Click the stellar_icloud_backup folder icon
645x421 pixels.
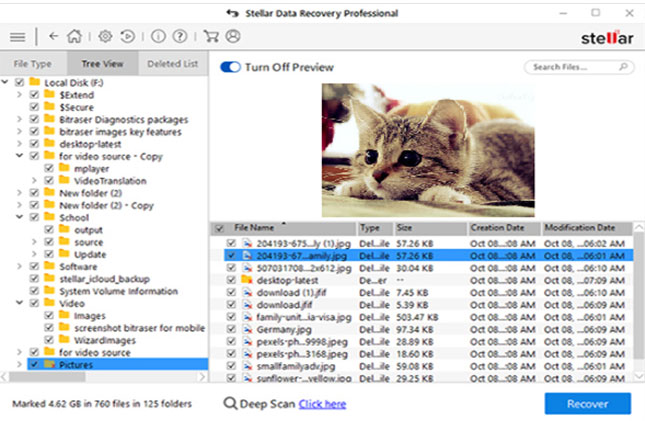click(x=49, y=278)
